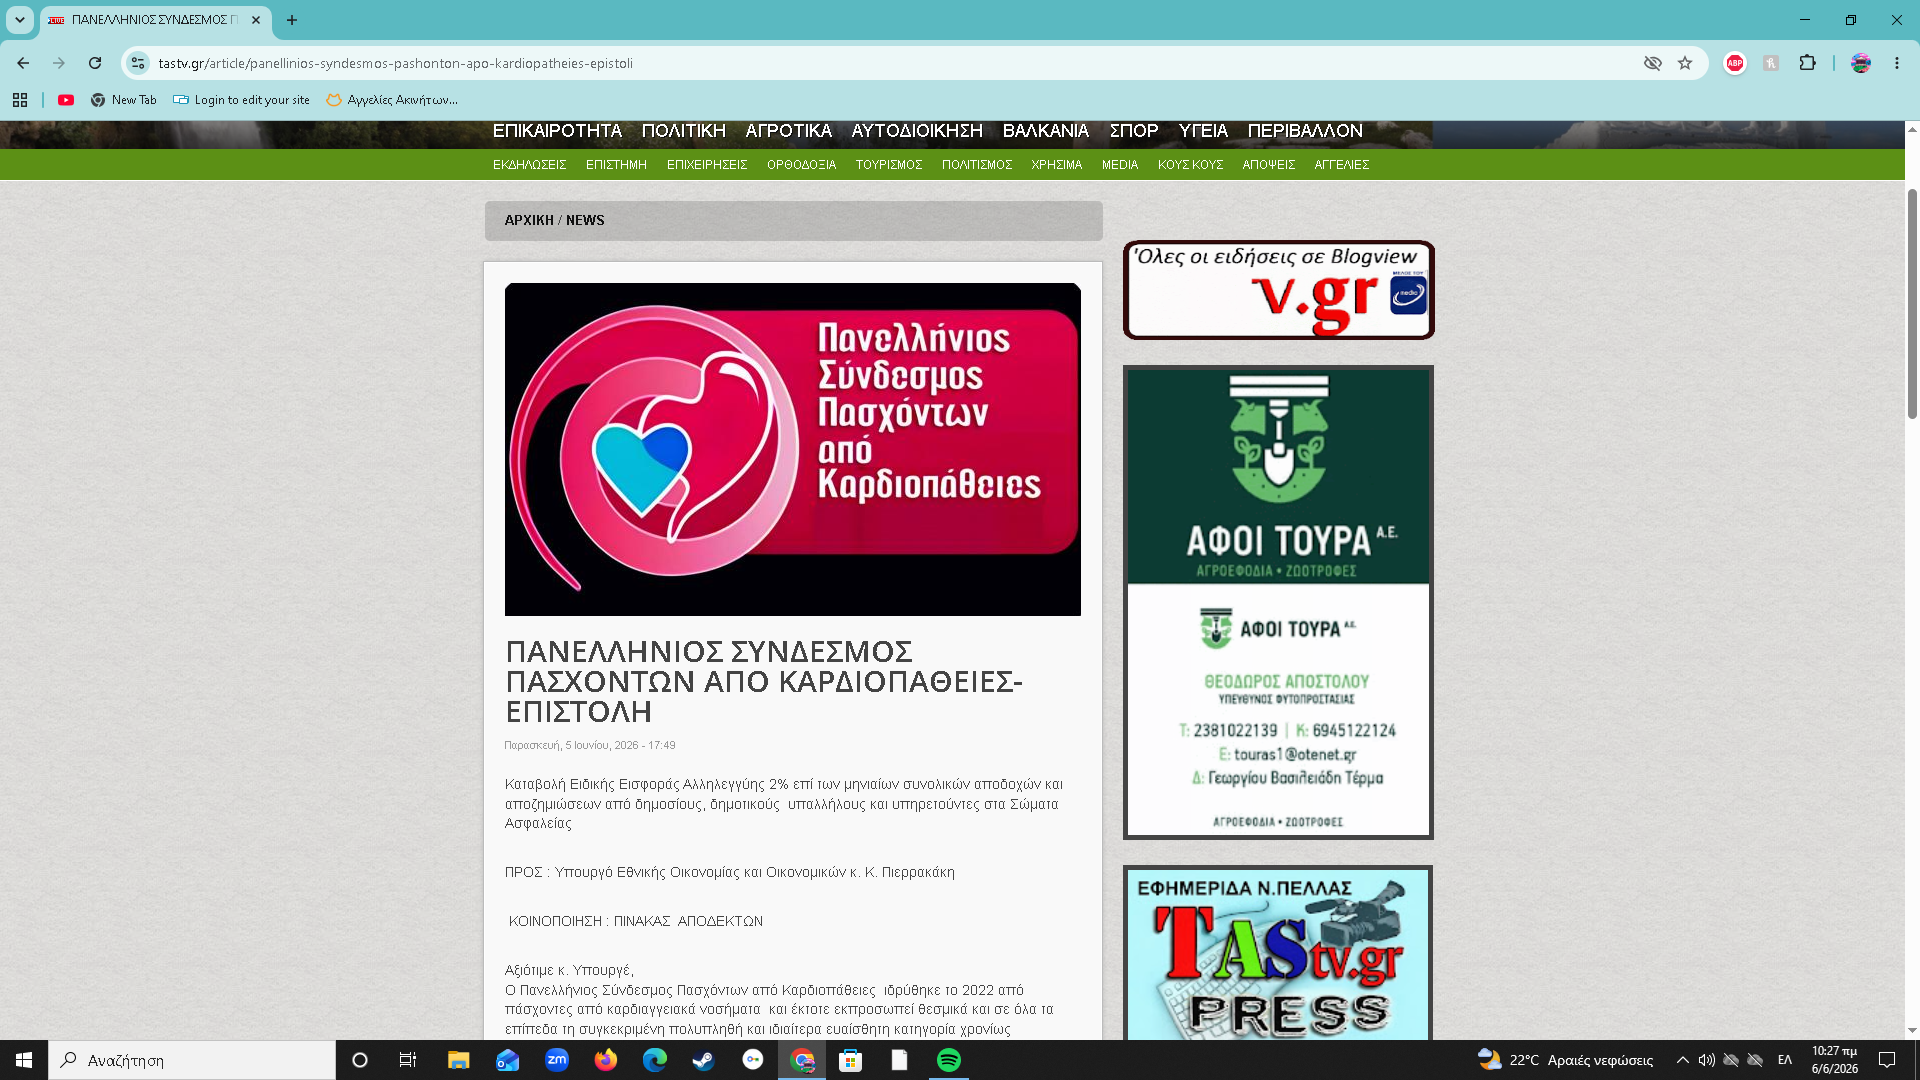This screenshot has height=1080, width=1920.
Task: Reload the page with the refresh icon
Action: point(95,63)
